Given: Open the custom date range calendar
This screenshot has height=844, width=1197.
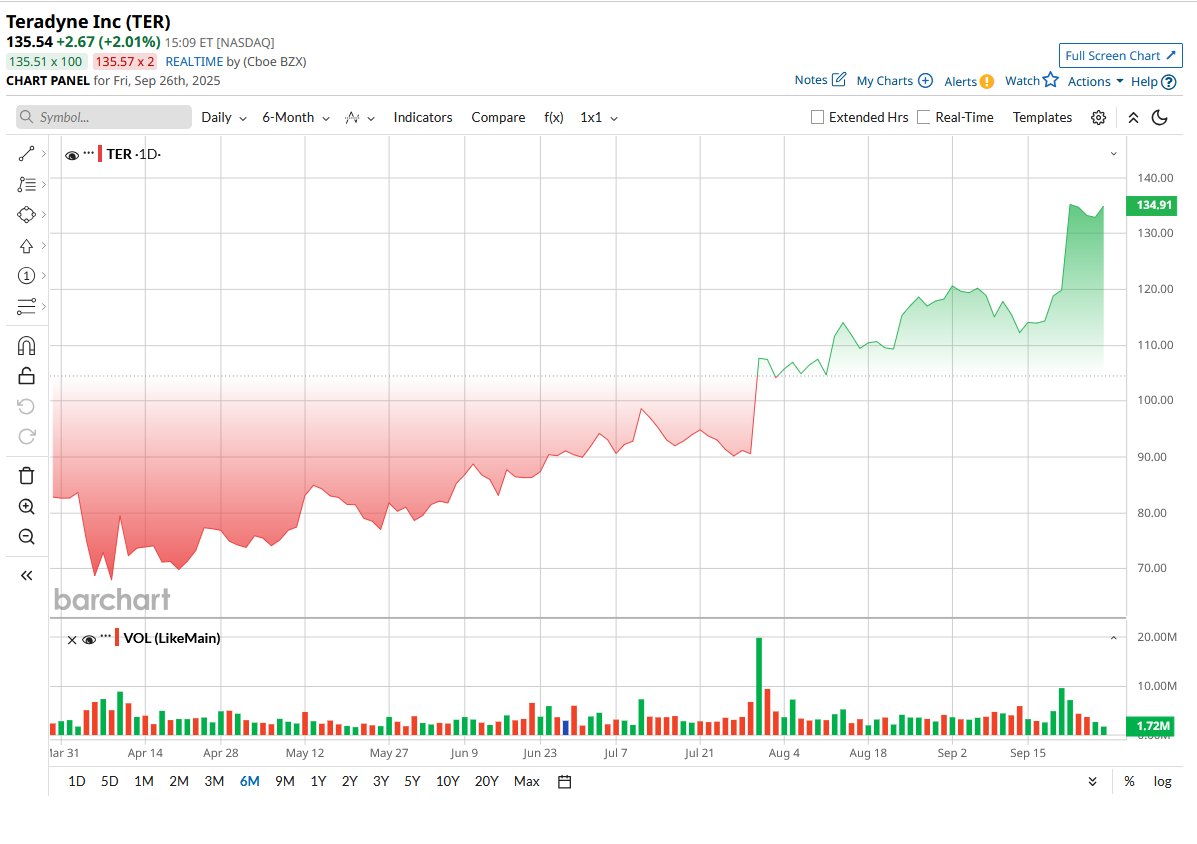Looking at the screenshot, I should 565,781.
